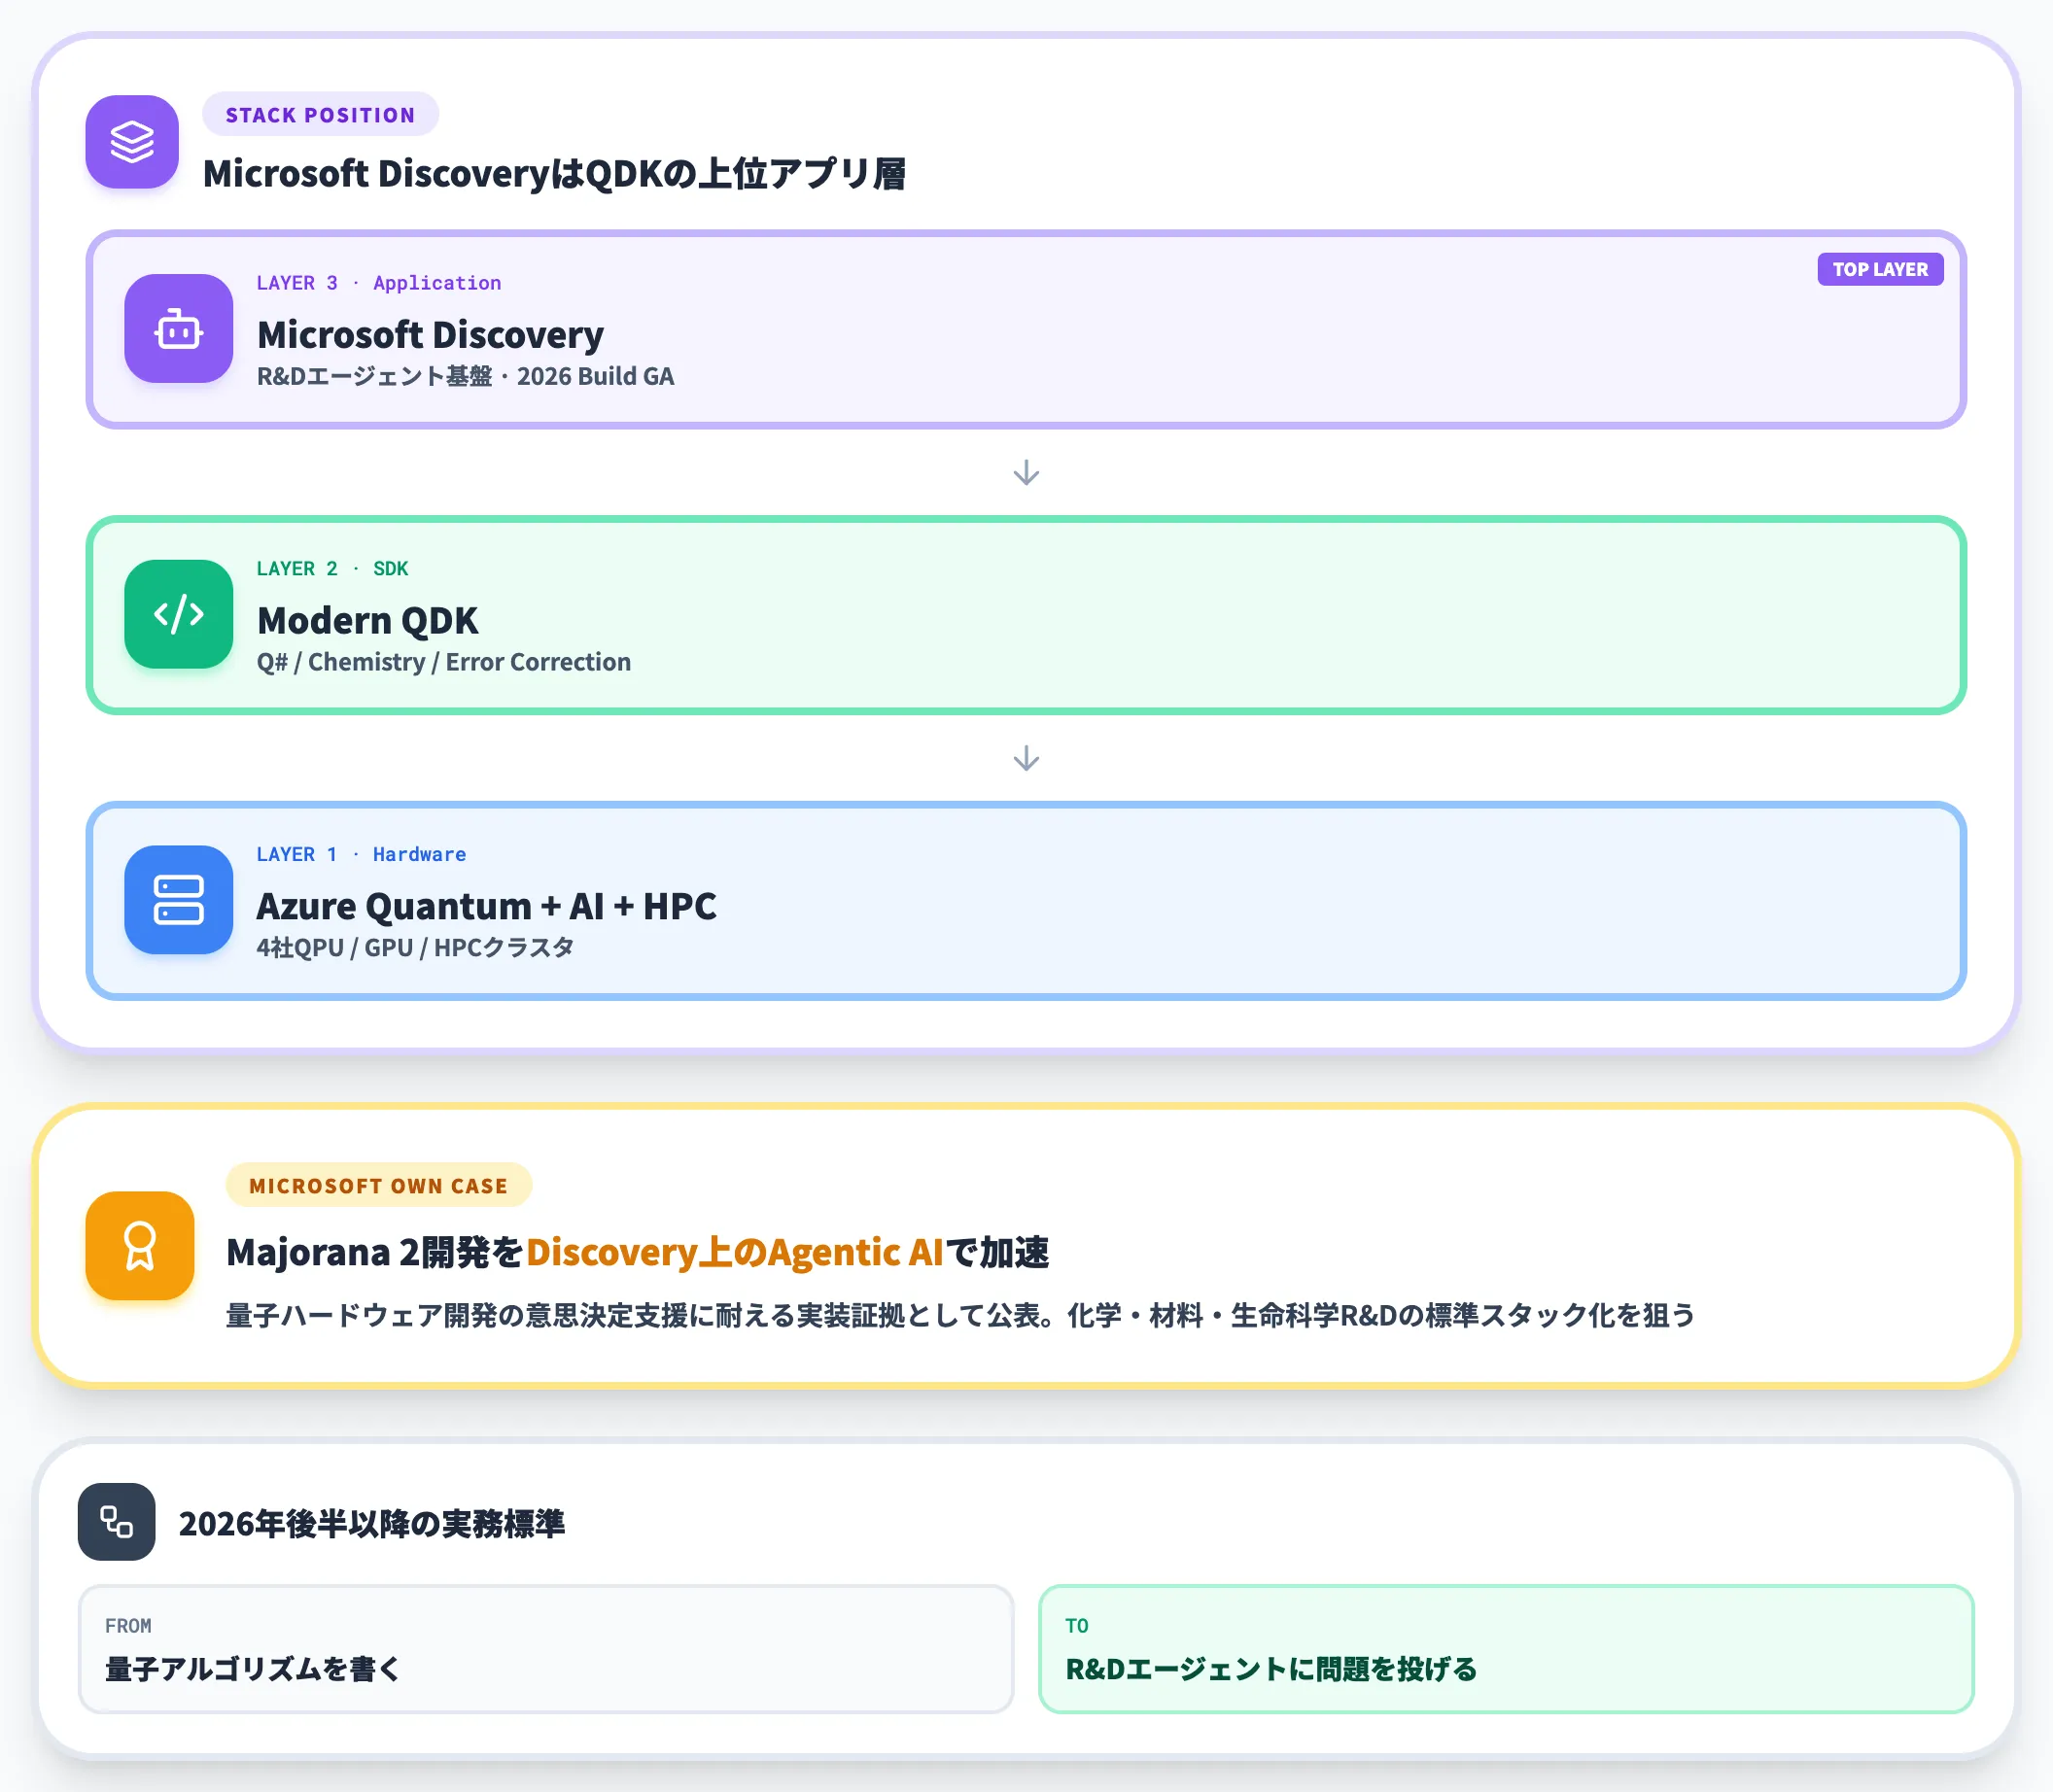Image resolution: width=2053 pixels, height=1792 pixels.
Task: Click the orange award ribbon icon
Action: pyautogui.click(x=140, y=1246)
